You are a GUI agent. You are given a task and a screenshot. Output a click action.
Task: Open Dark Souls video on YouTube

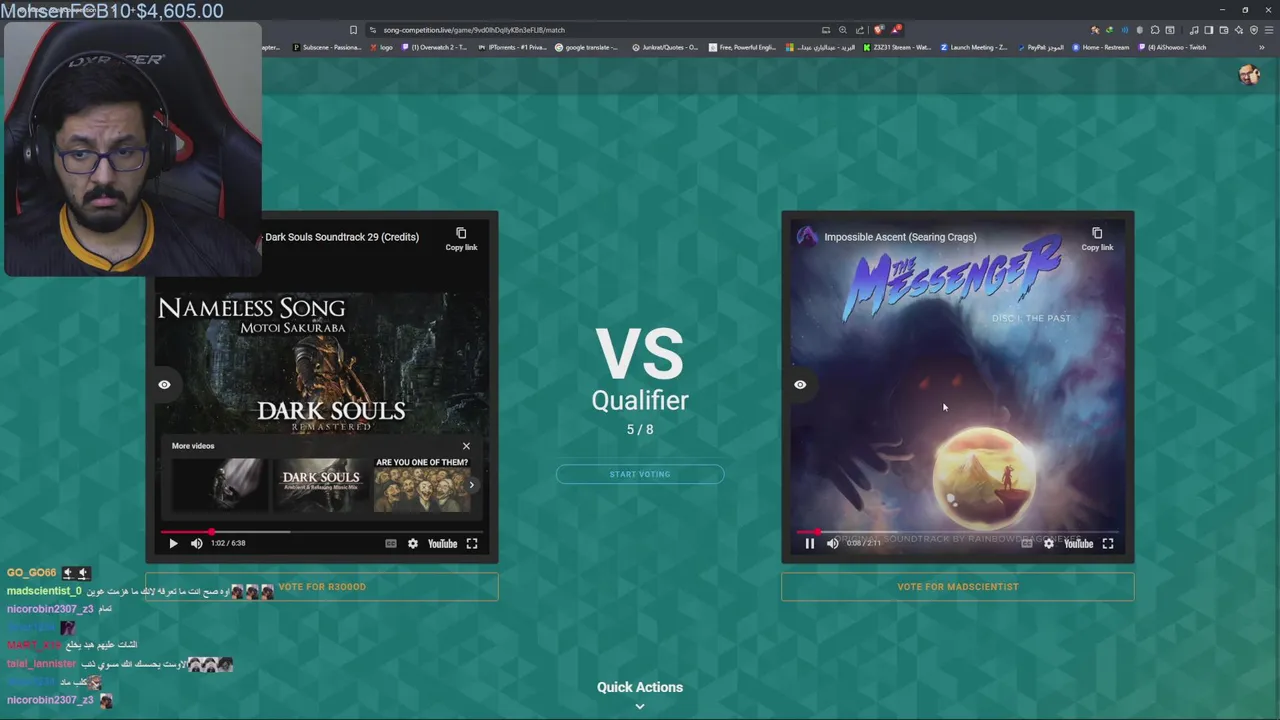pyautogui.click(x=442, y=543)
